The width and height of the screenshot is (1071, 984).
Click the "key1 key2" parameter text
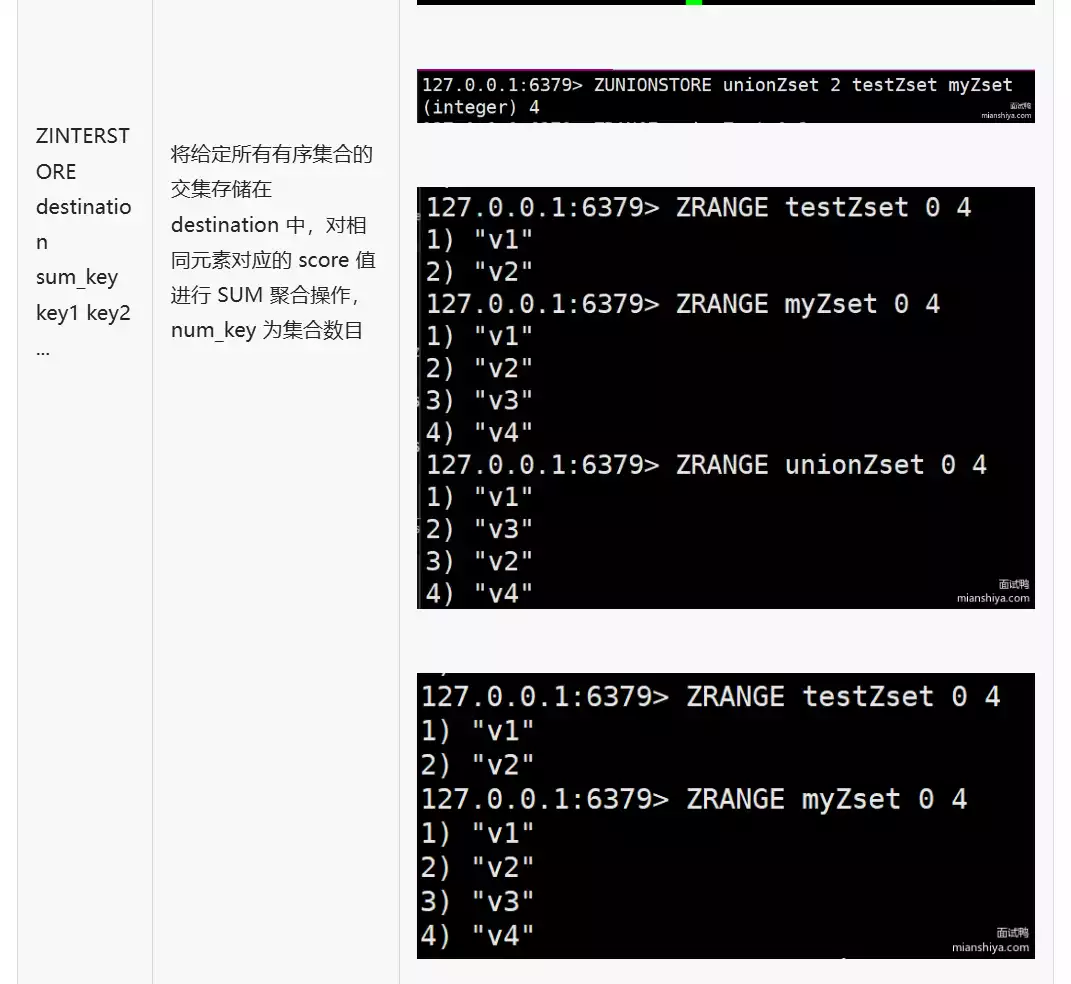pos(83,313)
